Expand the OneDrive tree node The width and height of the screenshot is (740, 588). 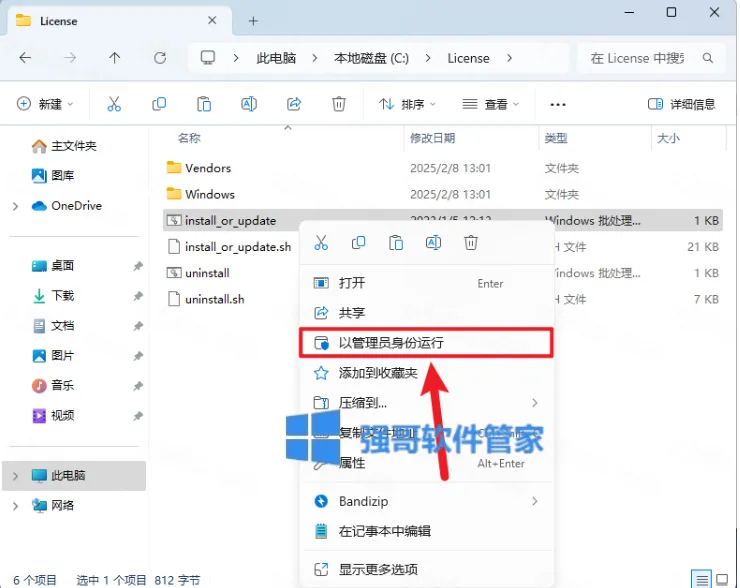point(16,206)
